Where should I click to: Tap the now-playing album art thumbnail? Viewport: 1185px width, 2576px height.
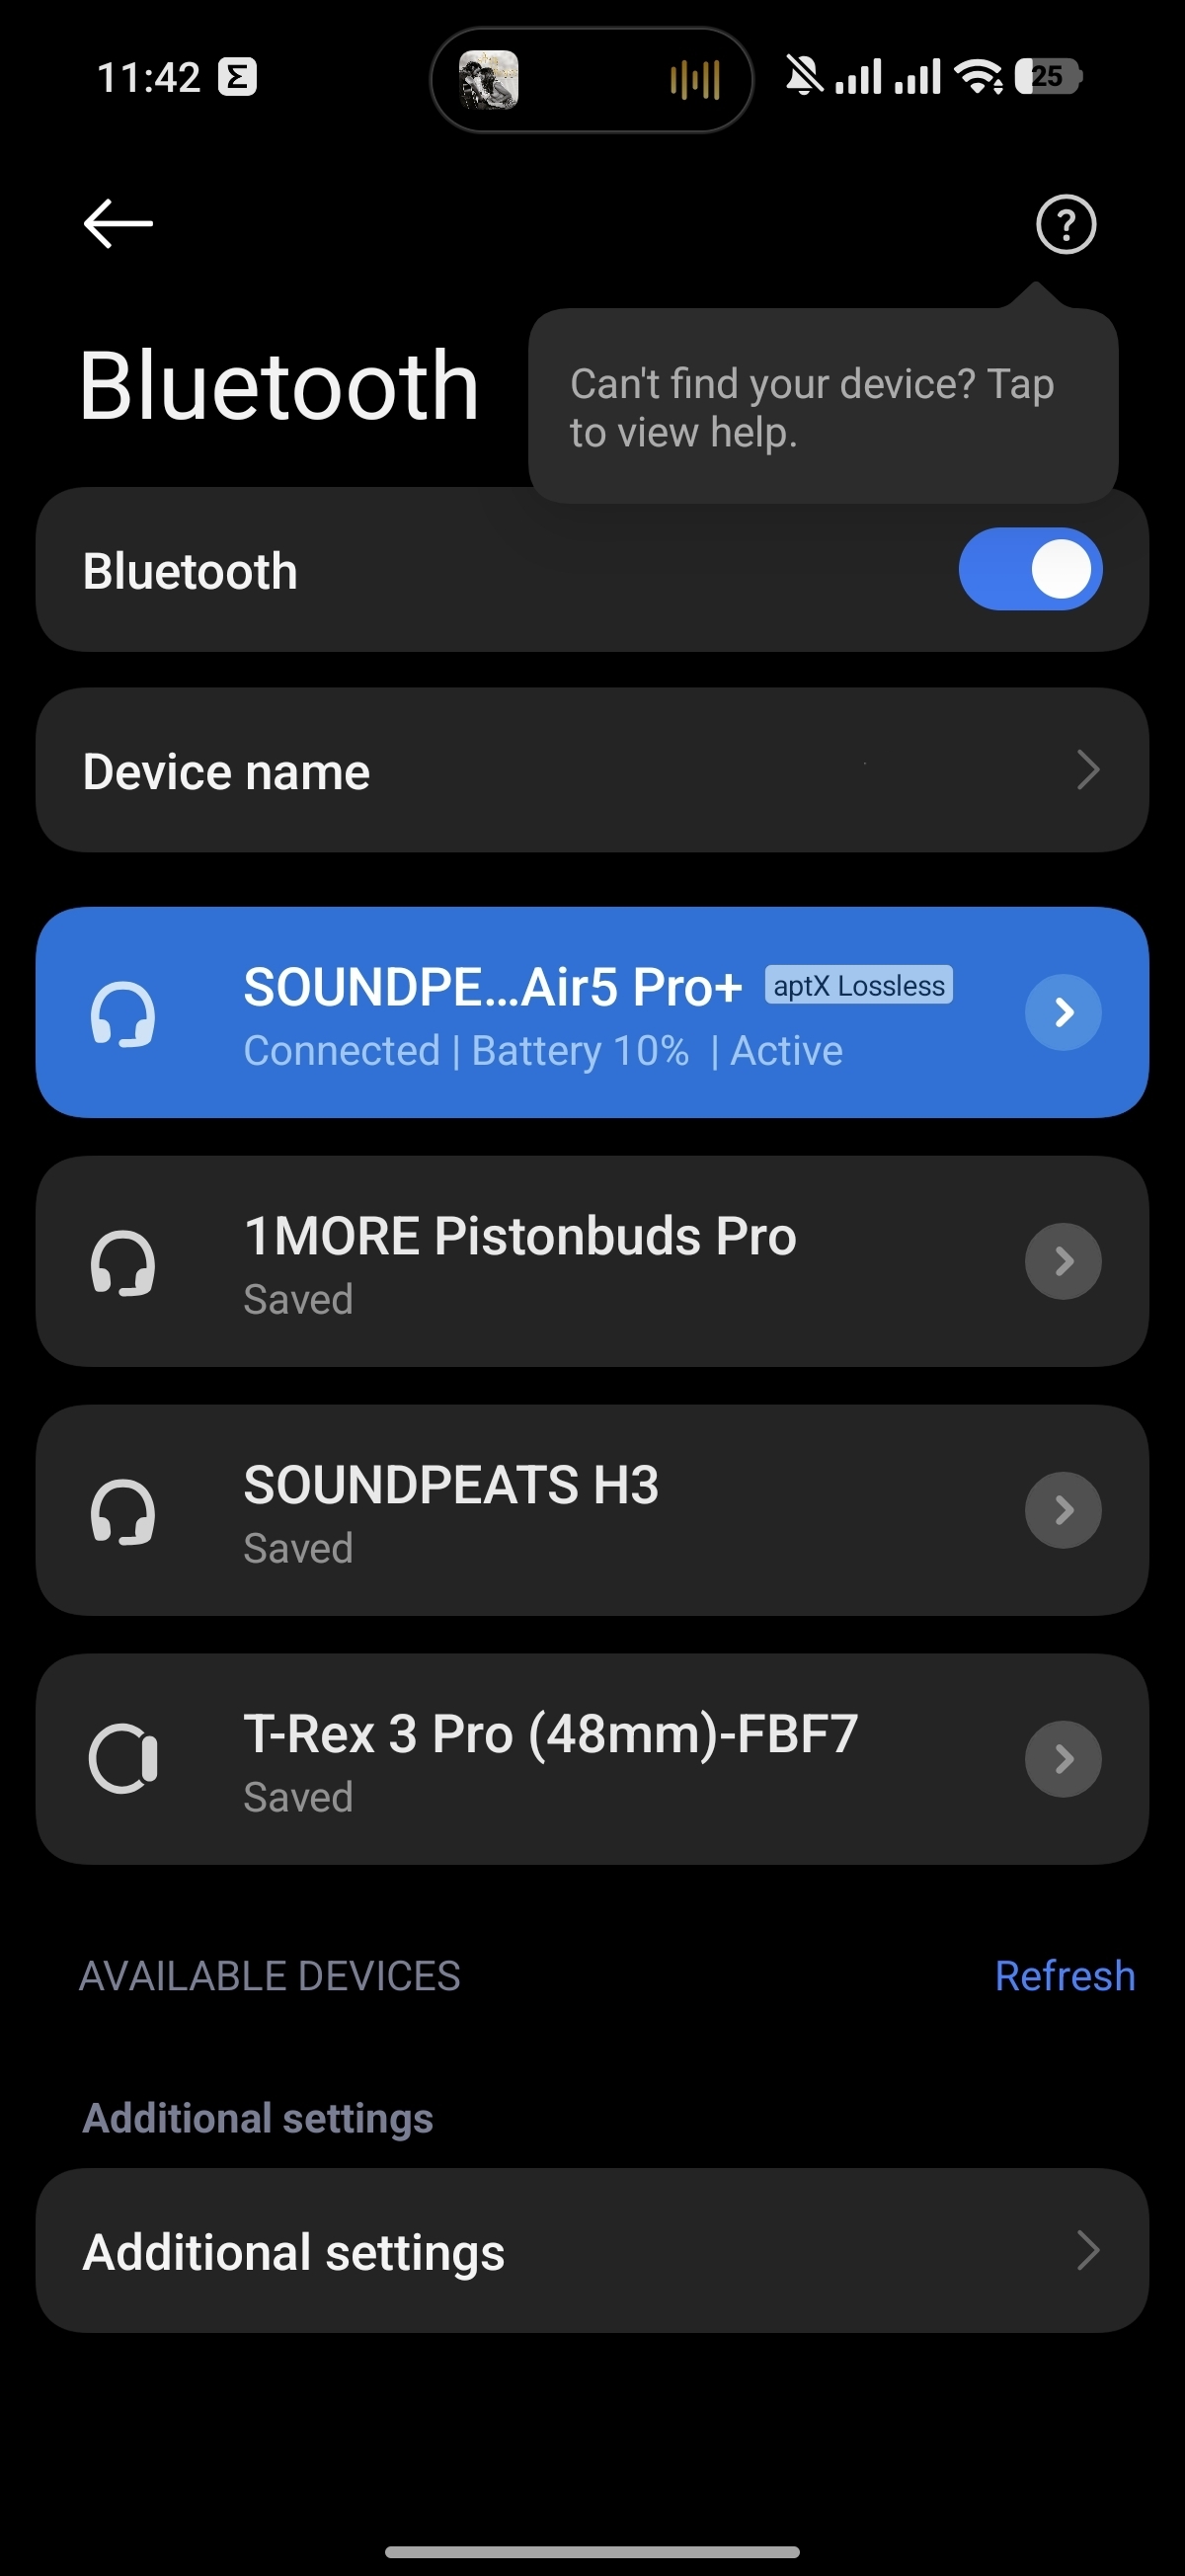(488, 79)
